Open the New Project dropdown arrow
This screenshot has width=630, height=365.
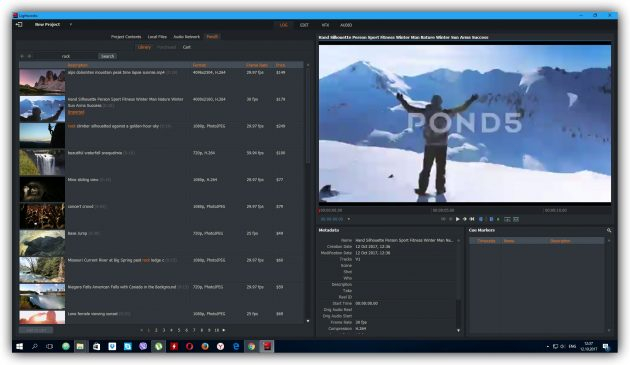pos(71,25)
